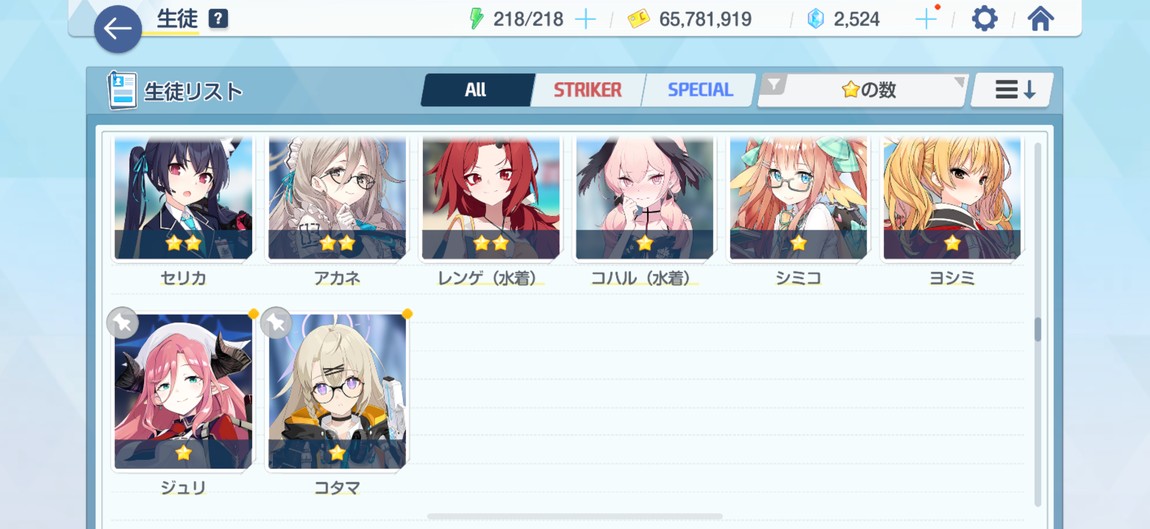The width and height of the screenshot is (1150, 529).
Task: Switch to the SPECIAL tab
Action: [700, 90]
